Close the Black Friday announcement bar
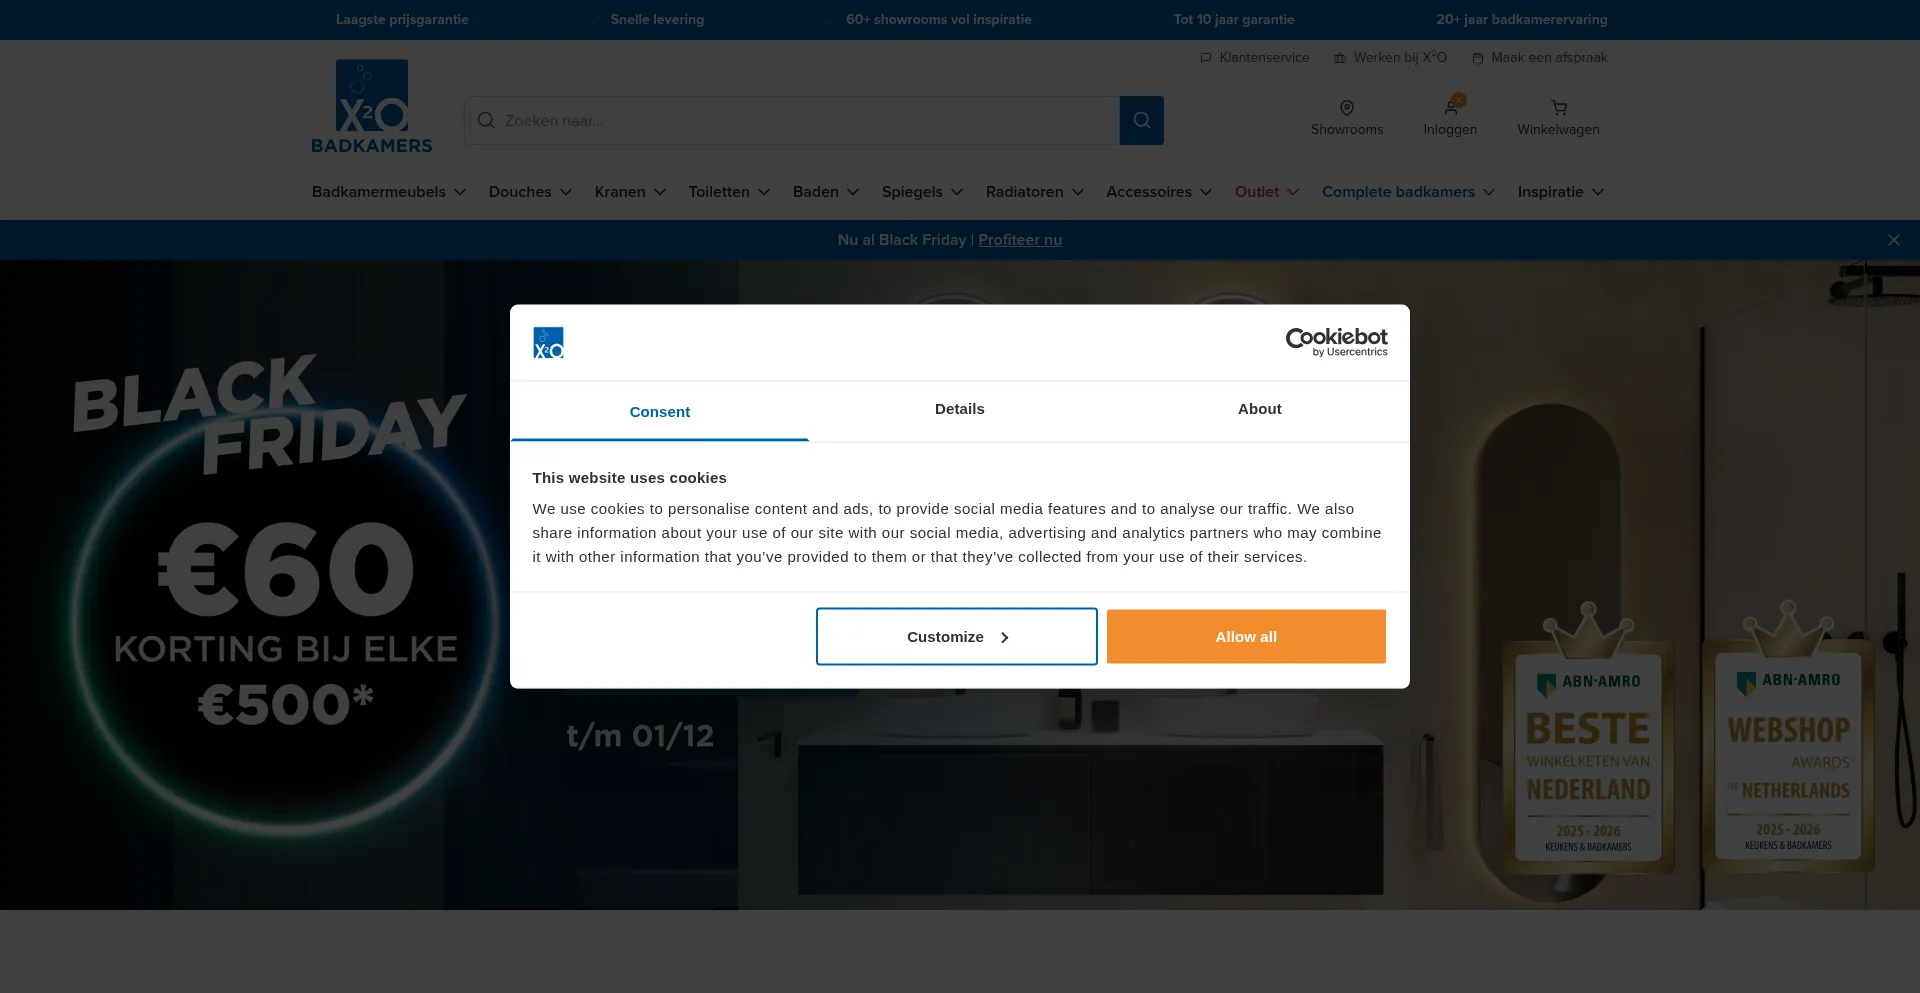 pyautogui.click(x=1893, y=240)
